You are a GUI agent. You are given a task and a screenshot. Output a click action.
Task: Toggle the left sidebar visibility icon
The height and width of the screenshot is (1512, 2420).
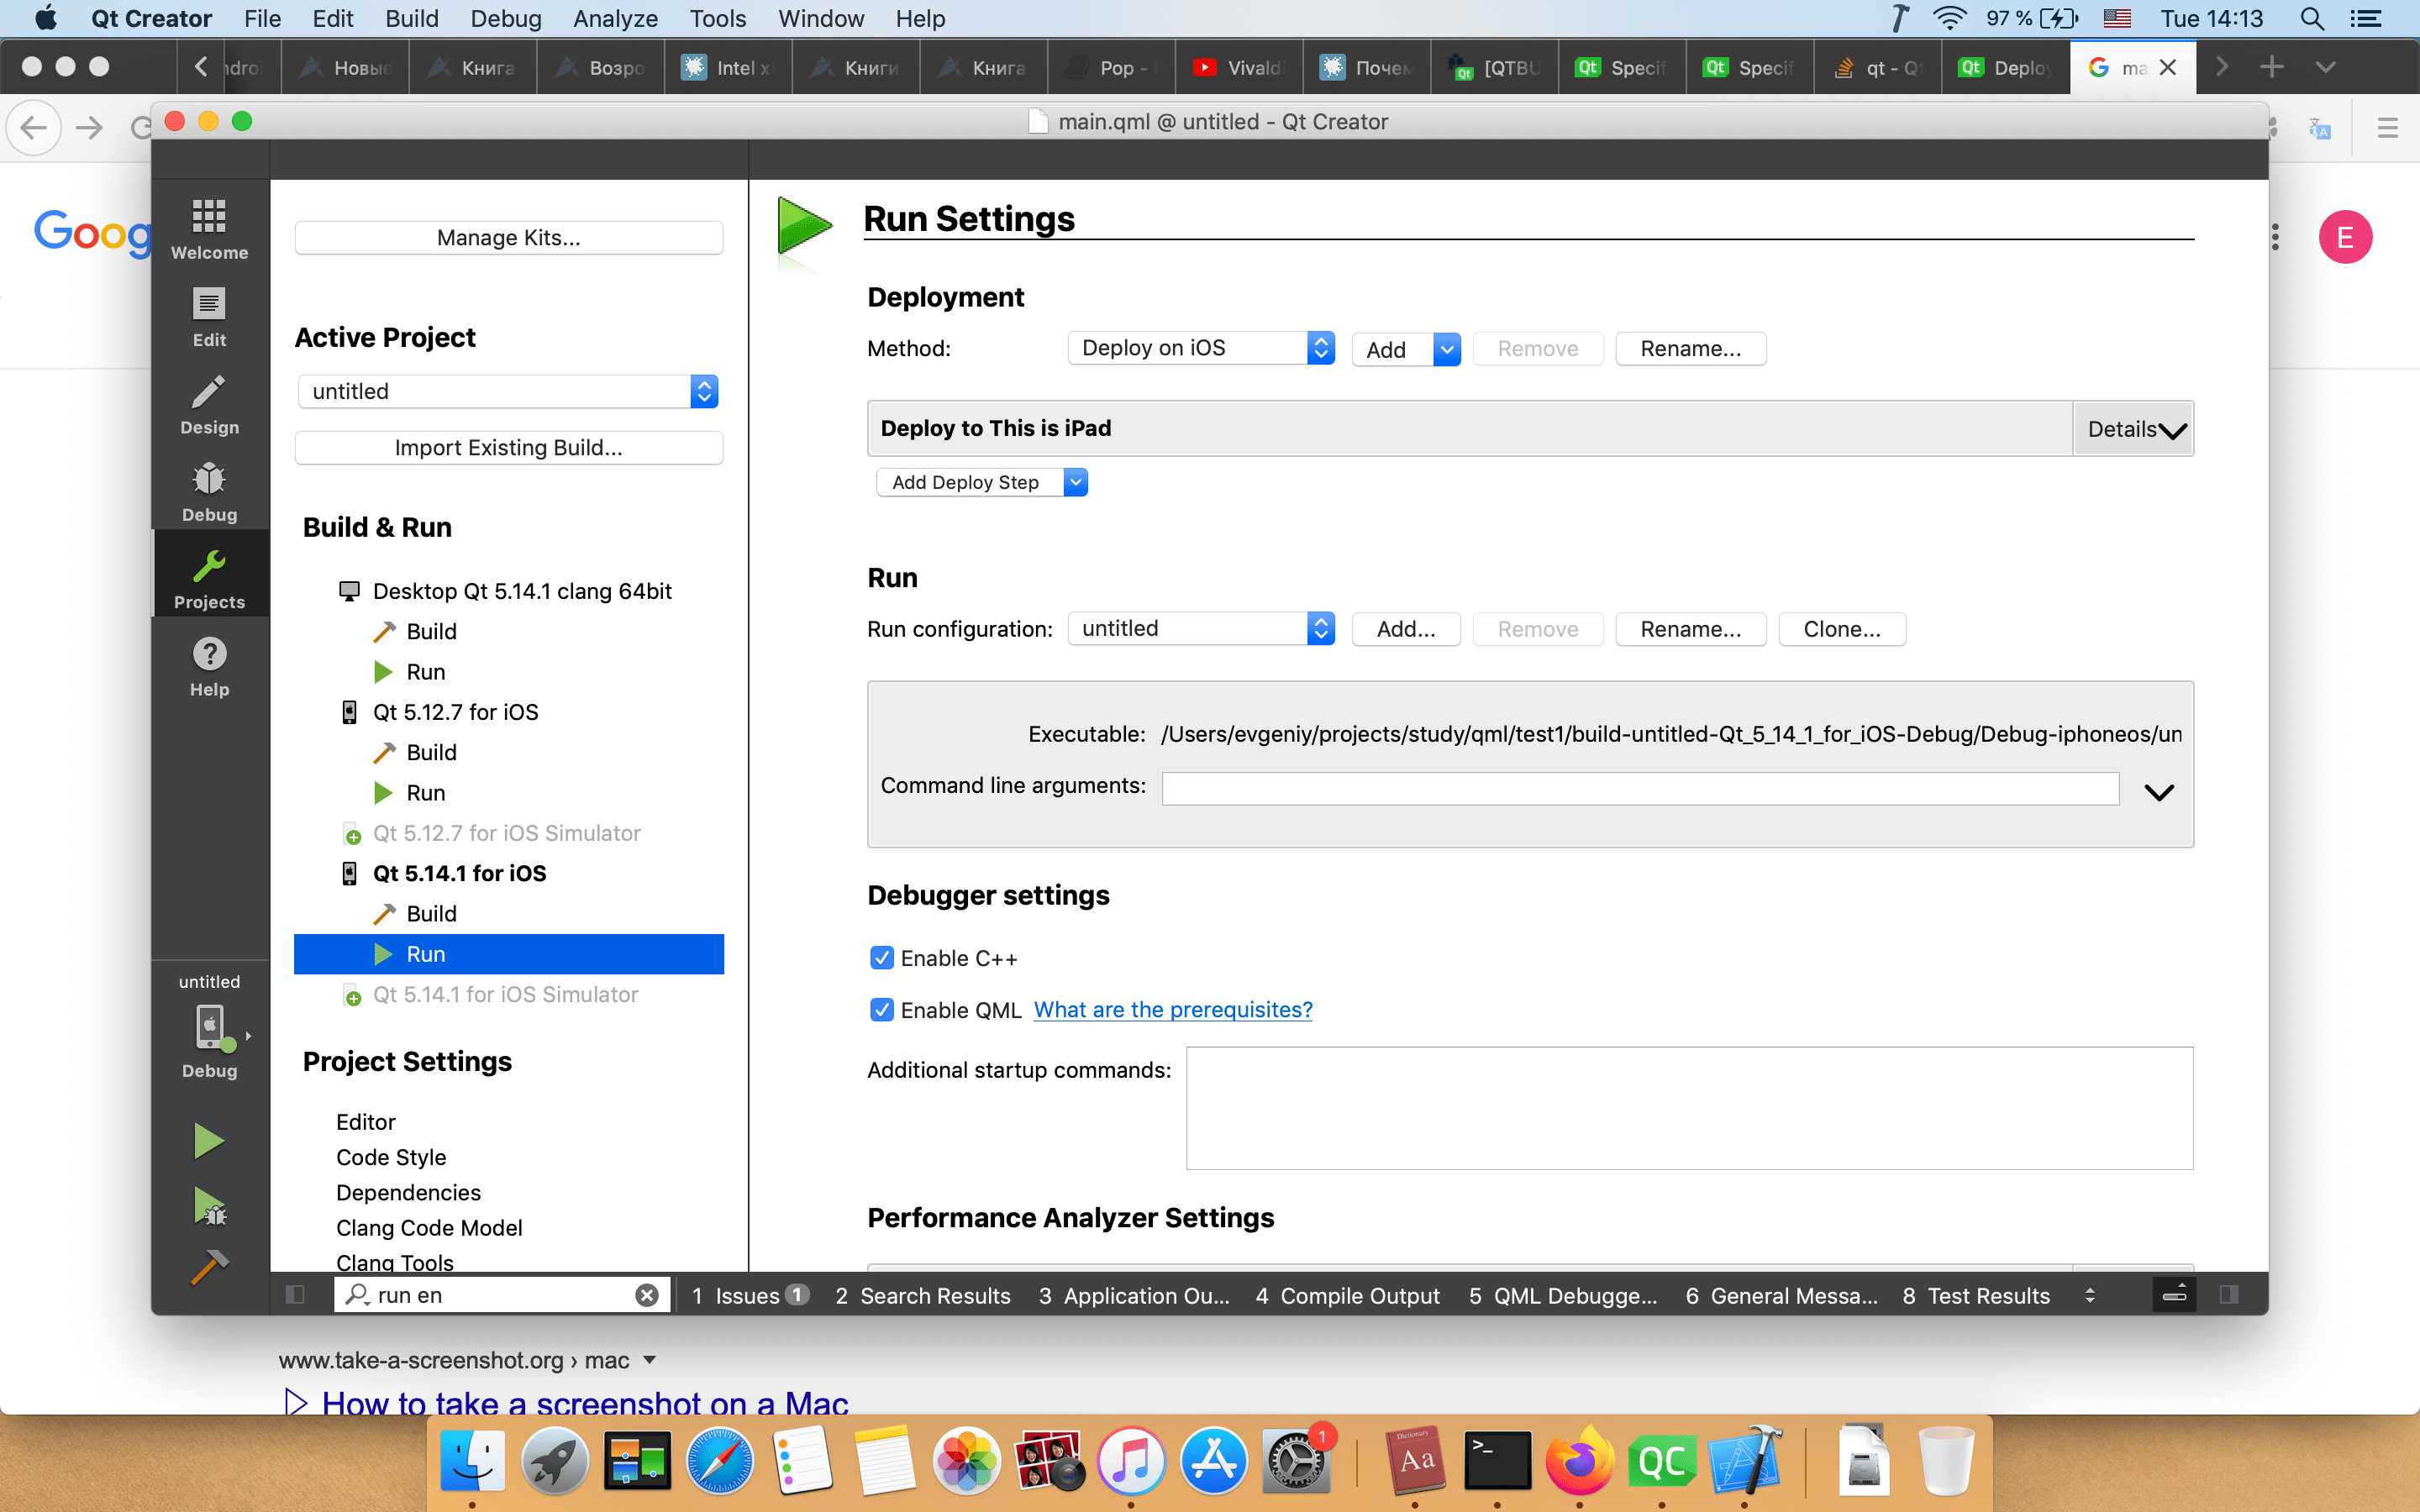(294, 1295)
